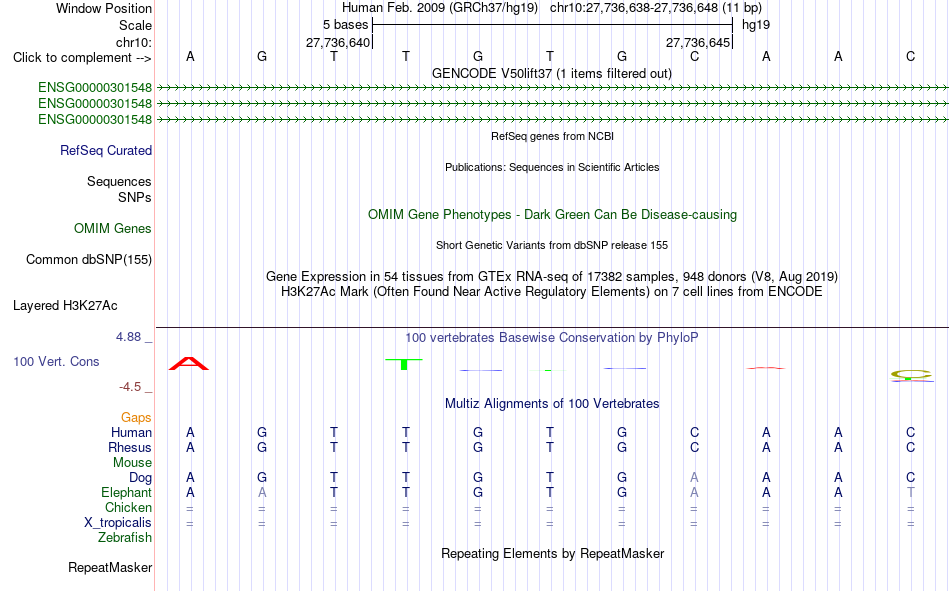Click the Human Feb. 2009 GRCh37/hg19 position title

pyautogui.click(x=552, y=8)
